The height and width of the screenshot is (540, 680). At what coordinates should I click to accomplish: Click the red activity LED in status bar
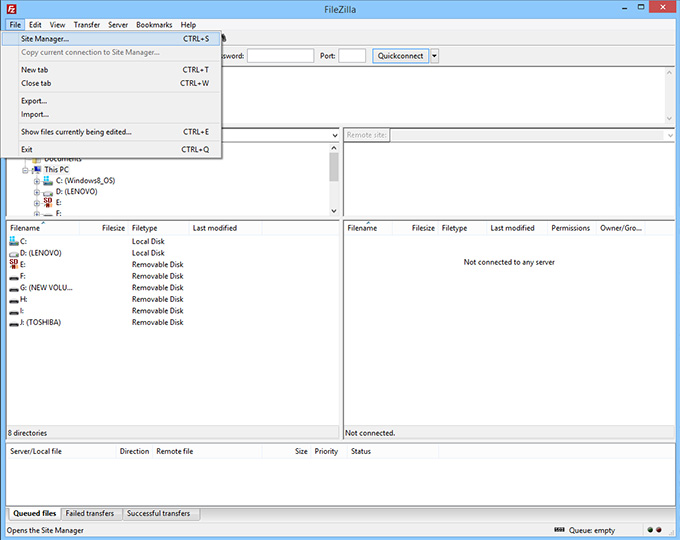pyautogui.click(x=658, y=530)
